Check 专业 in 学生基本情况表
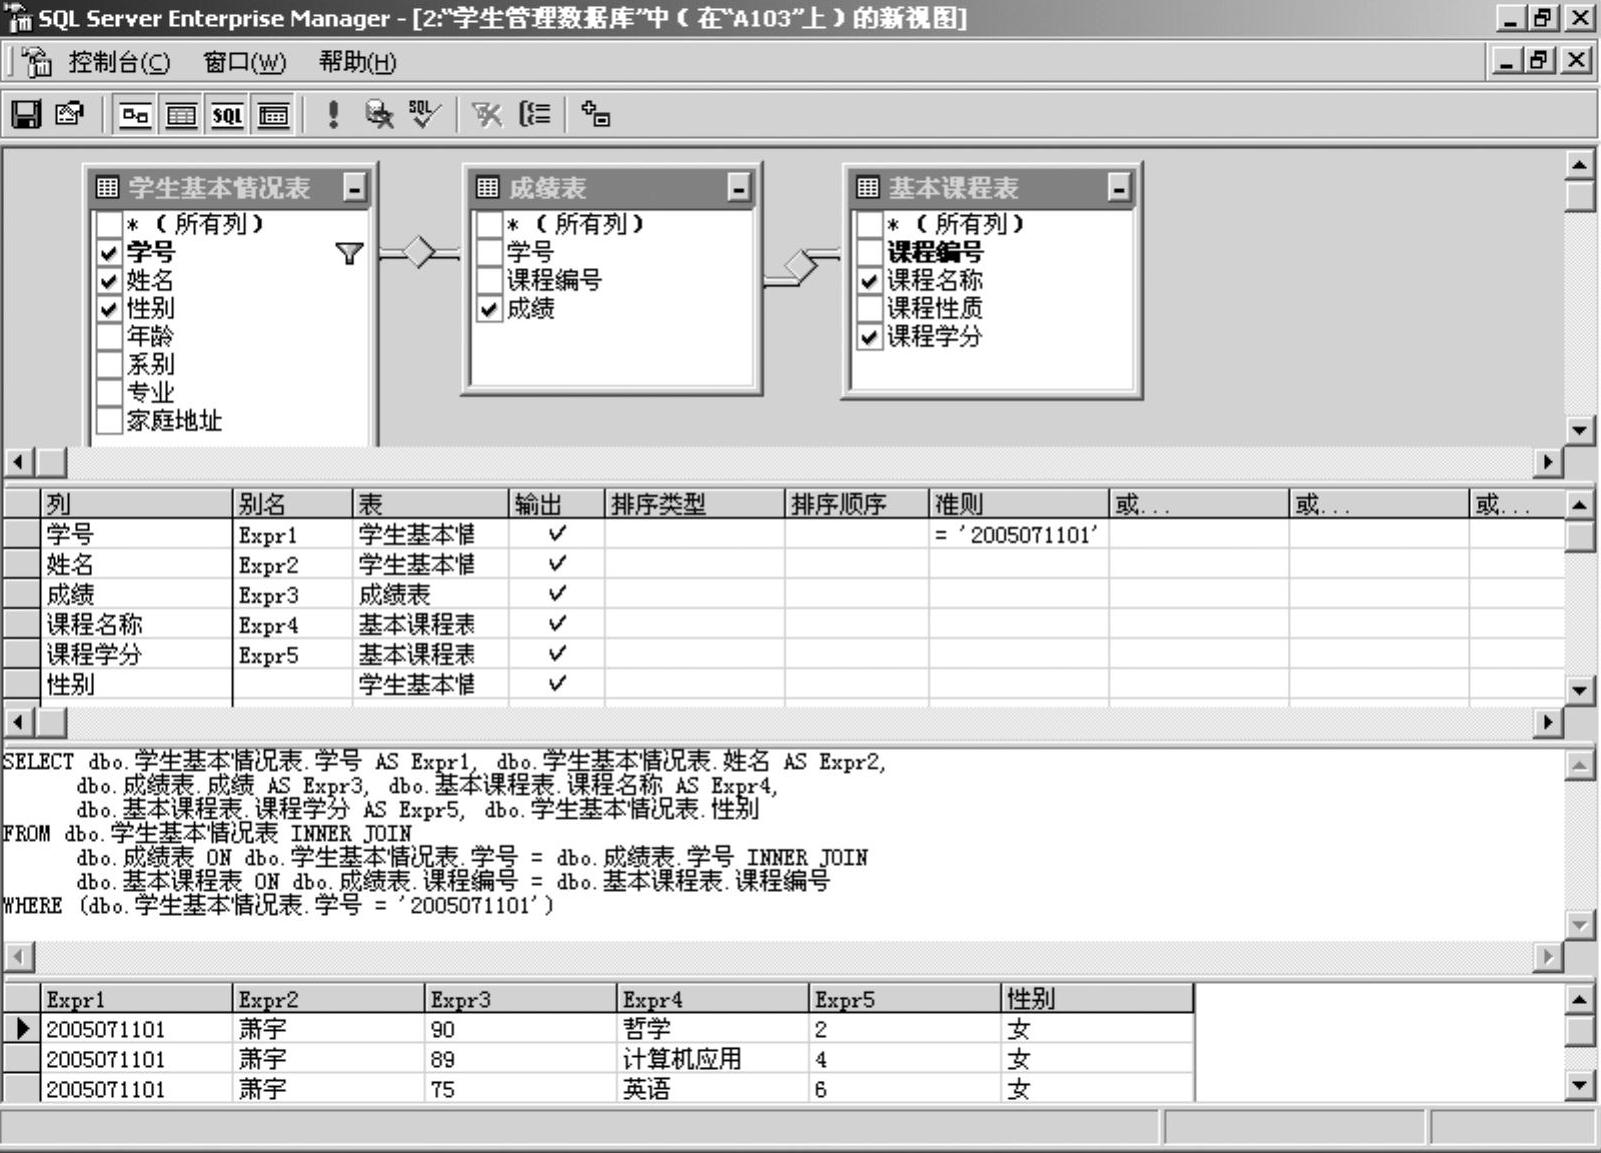 click(109, 393)
